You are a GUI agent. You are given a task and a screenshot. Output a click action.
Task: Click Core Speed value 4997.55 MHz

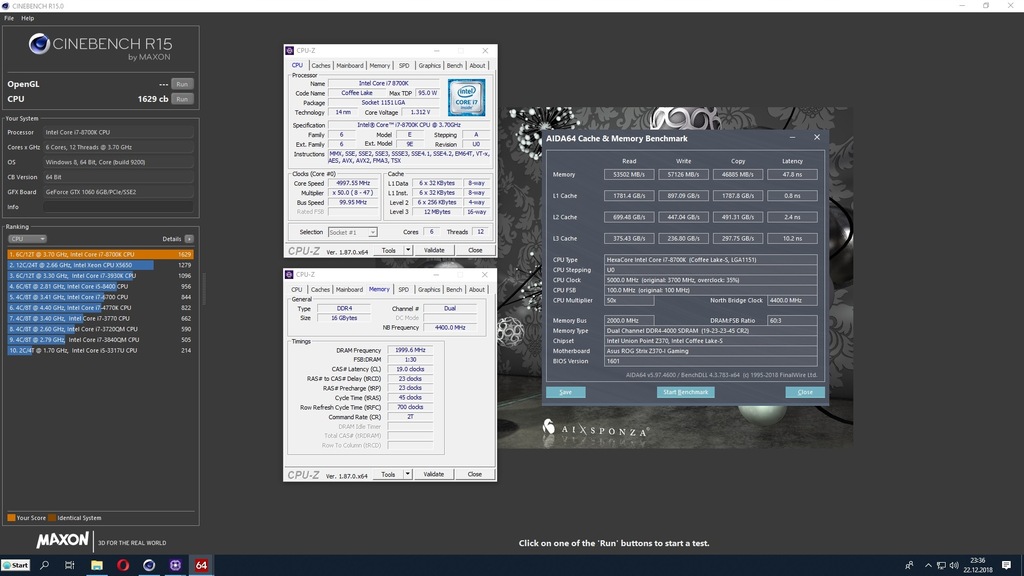(x=353, y=184)
